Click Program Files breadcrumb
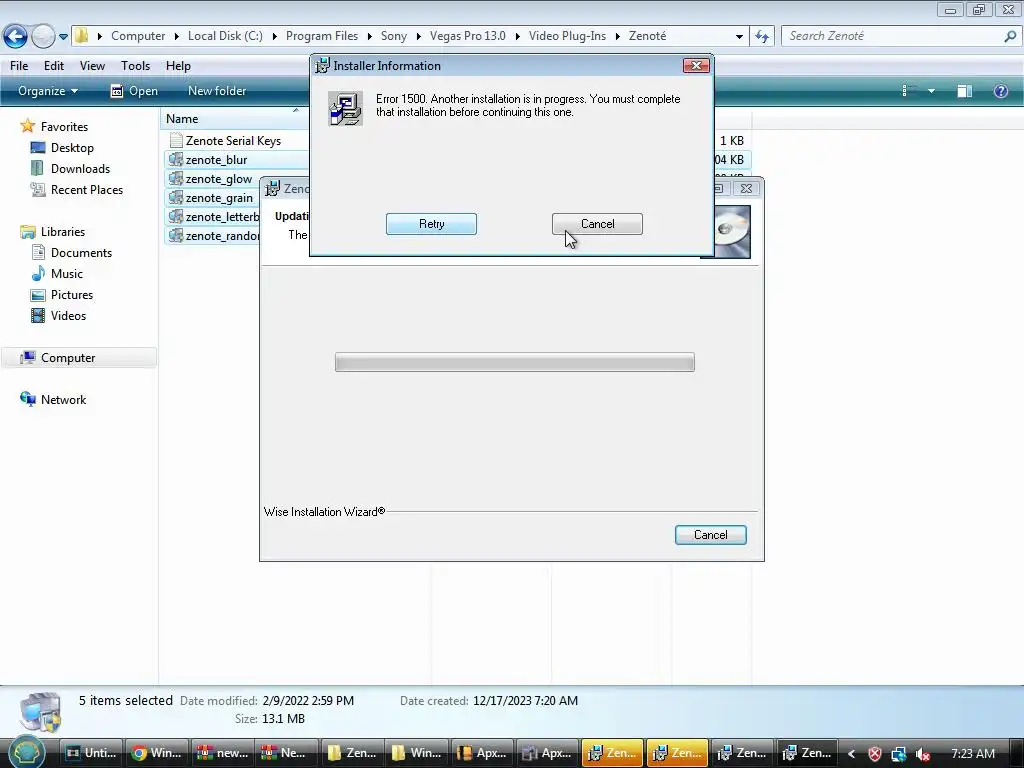This screenshot has width=1024, height=768. (x=322, y=36)
